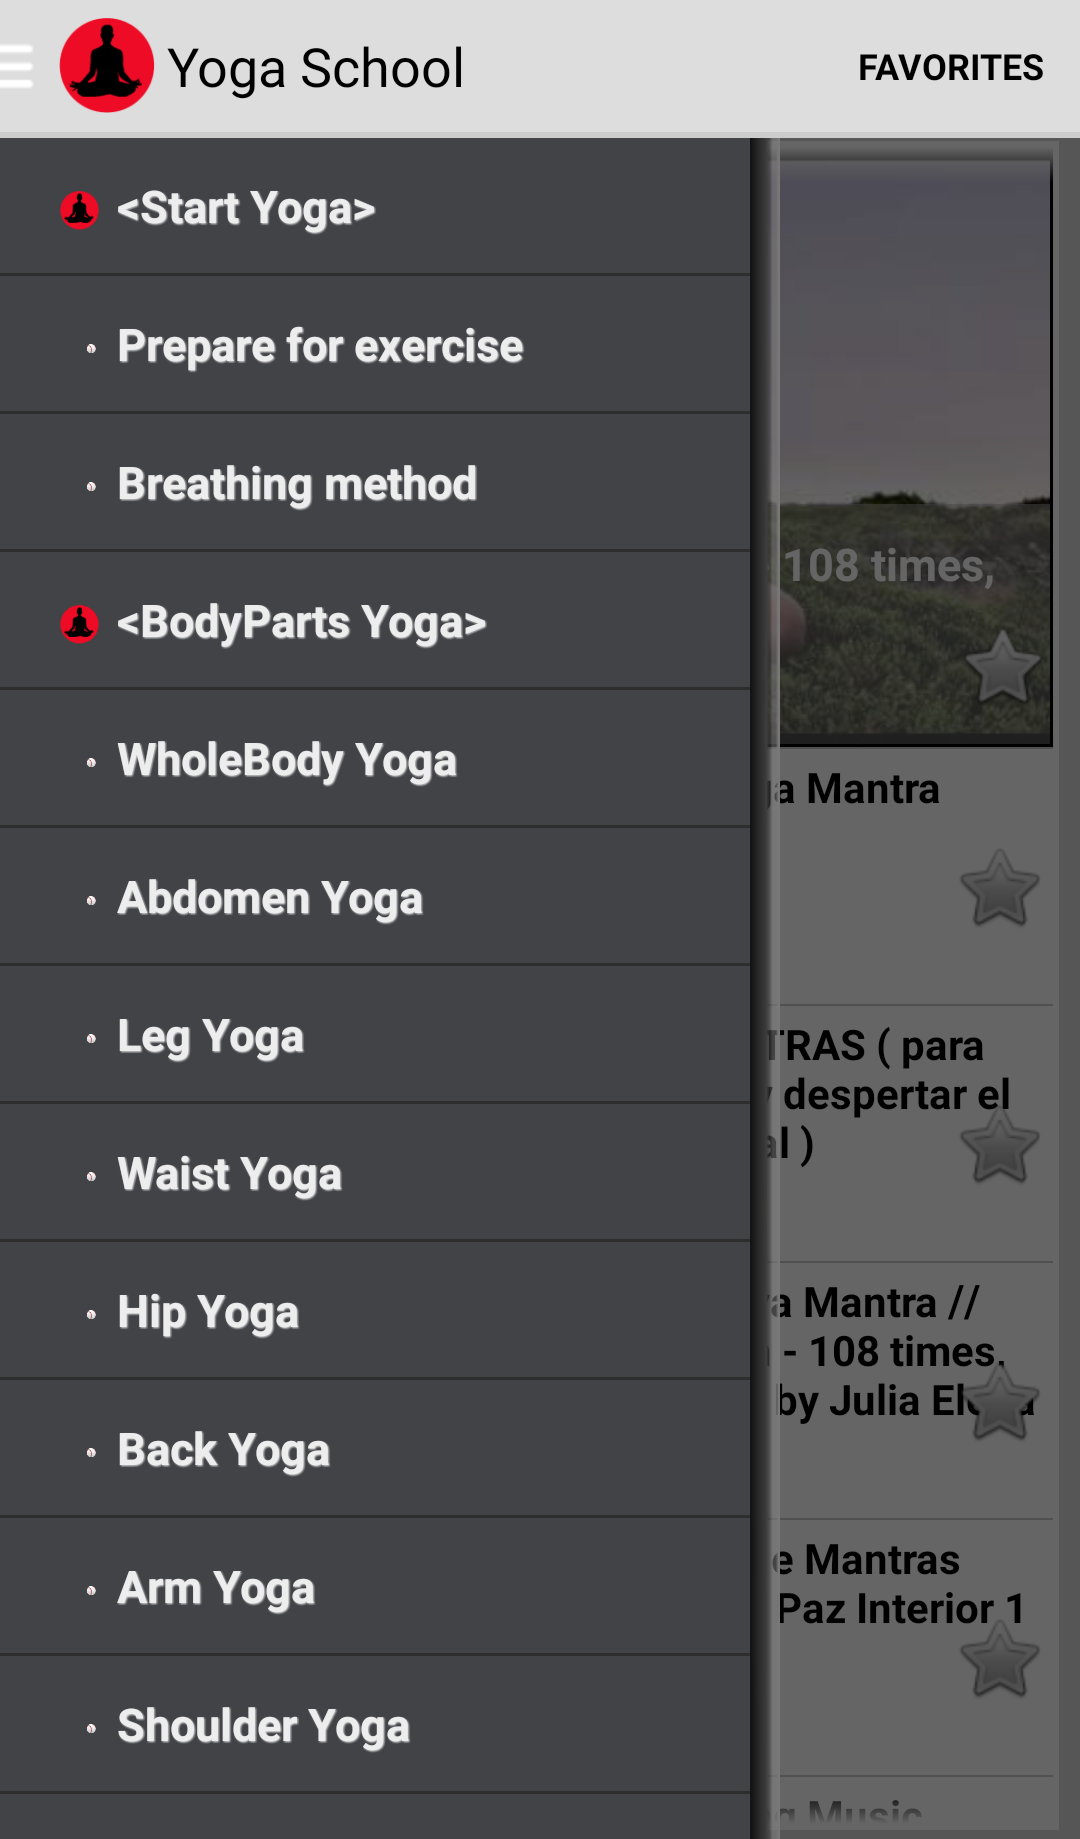Select Shoulder Yoga in the drawer
Screen dimensions: 1080x1839
(263, 1727)
